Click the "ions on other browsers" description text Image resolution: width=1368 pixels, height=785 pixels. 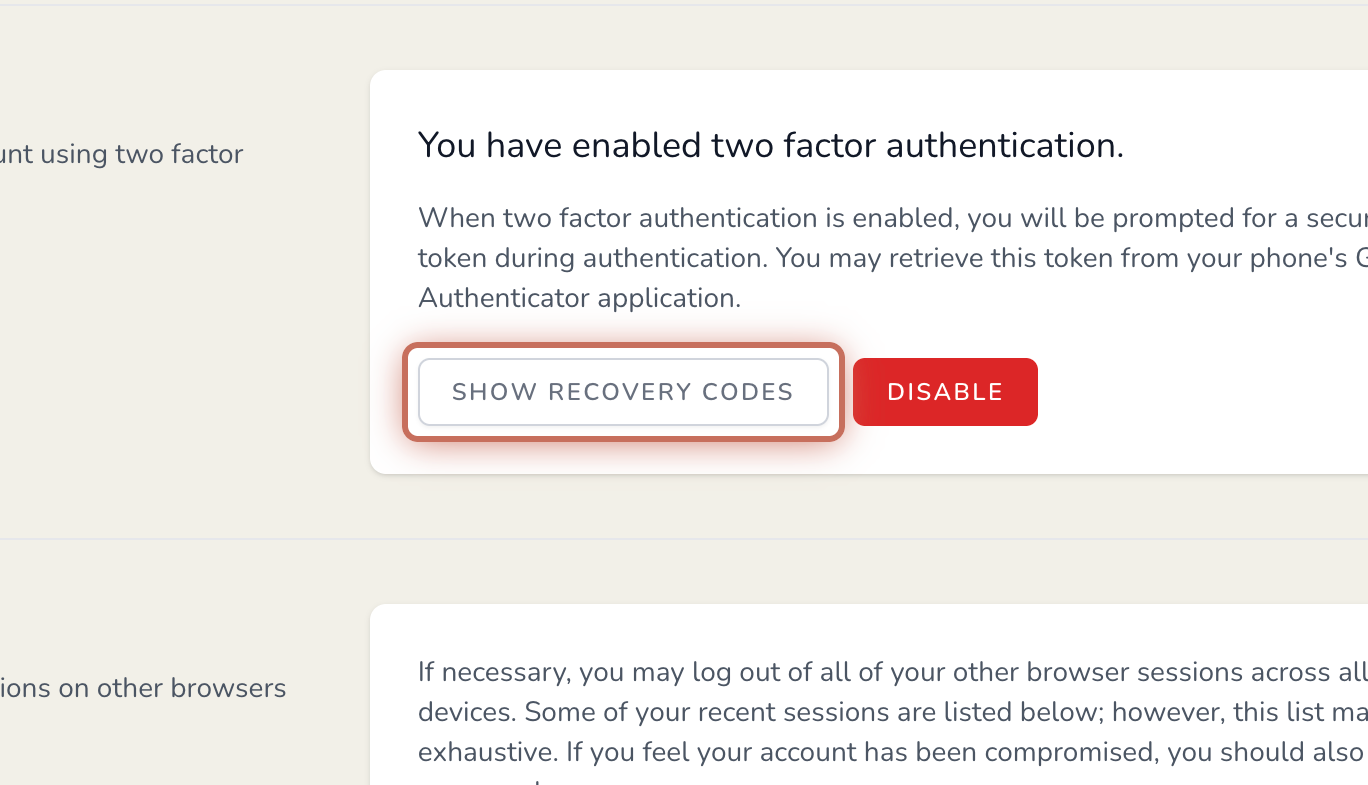point(143,688)
